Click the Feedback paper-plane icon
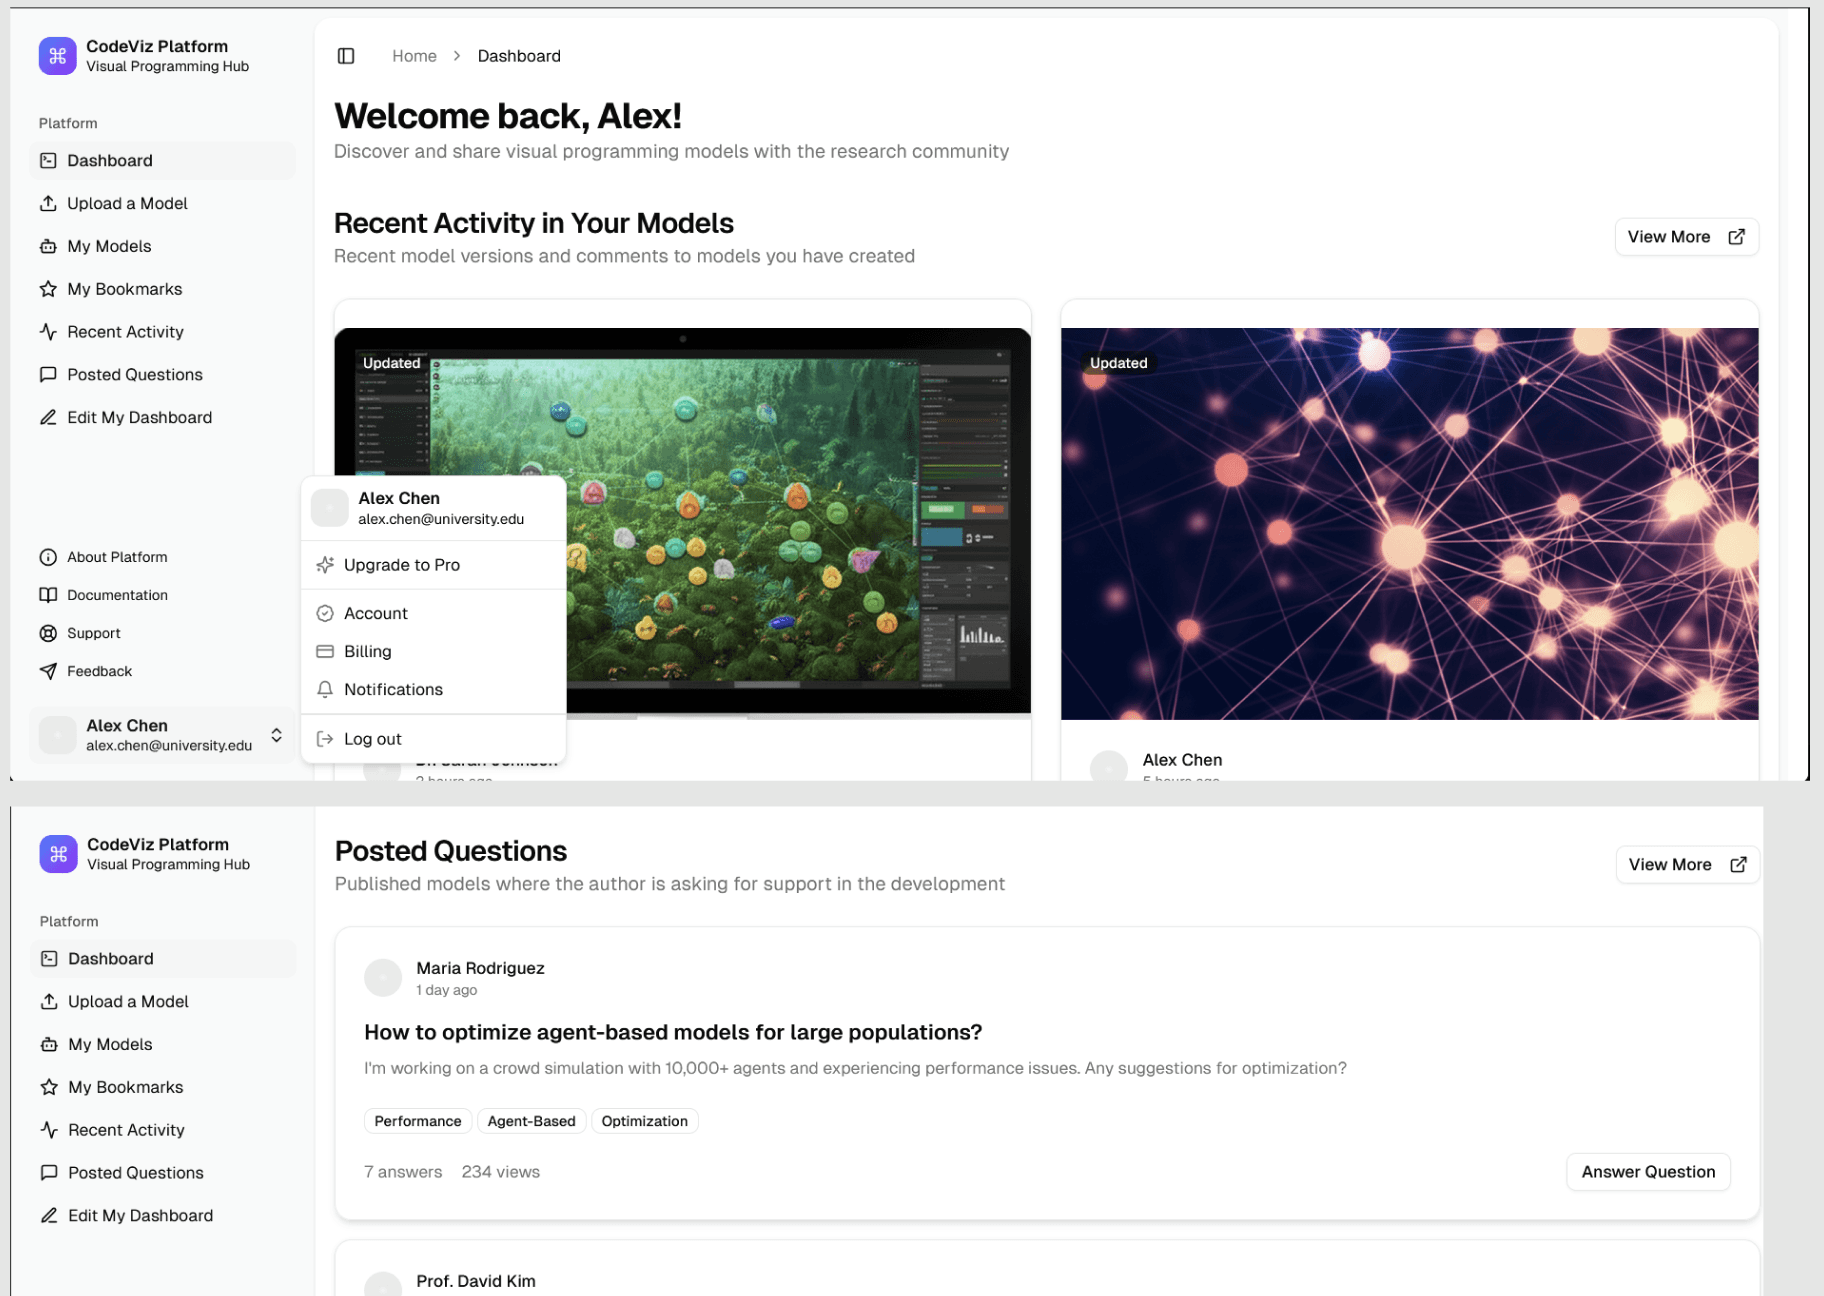Screen dimensions: 1824x1296 (48, 671)
